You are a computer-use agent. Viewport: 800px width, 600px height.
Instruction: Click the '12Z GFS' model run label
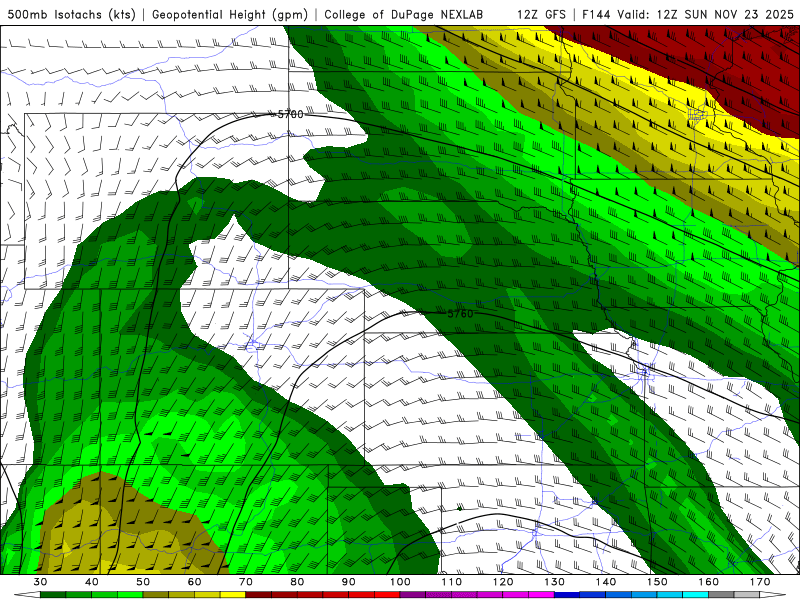(x=541, y=14)
